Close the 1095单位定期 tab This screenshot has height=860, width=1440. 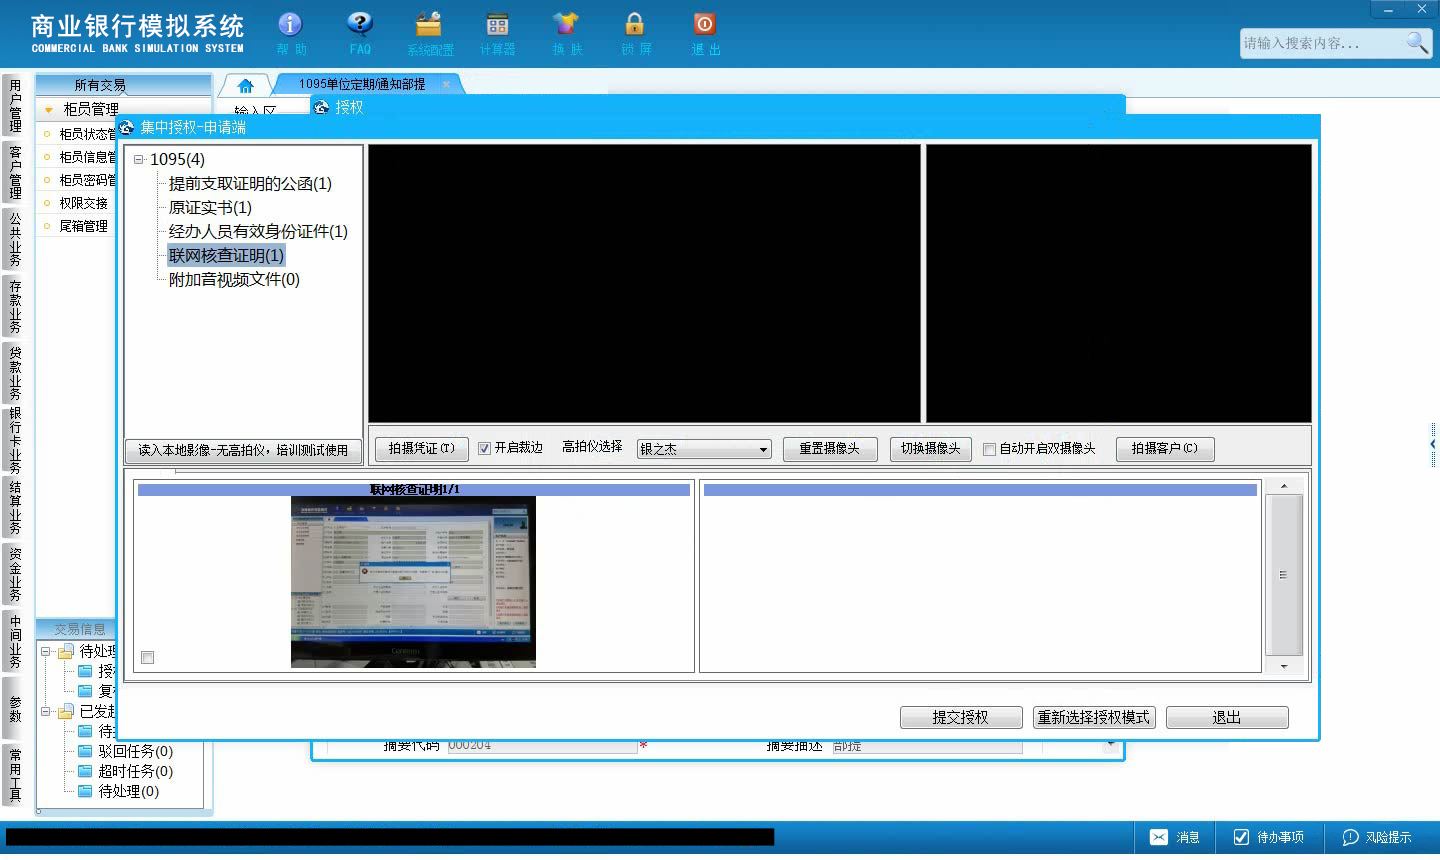tap(446, 84)
